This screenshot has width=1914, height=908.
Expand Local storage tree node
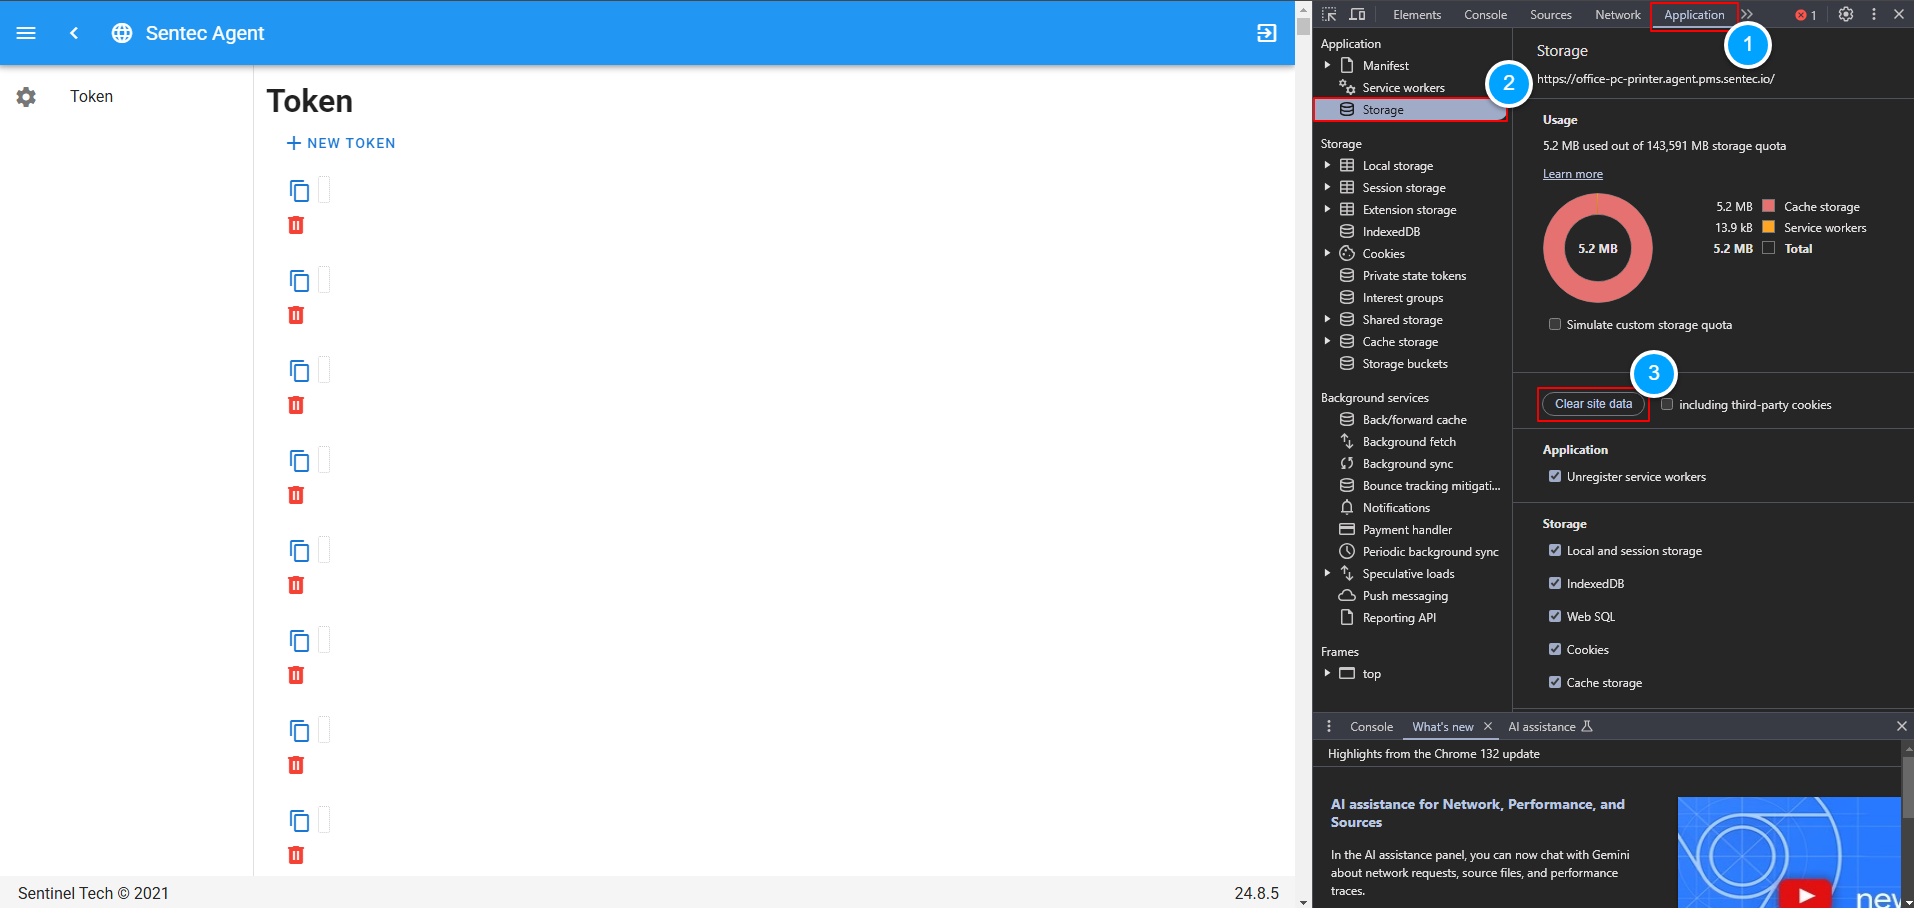point(1327,165)
